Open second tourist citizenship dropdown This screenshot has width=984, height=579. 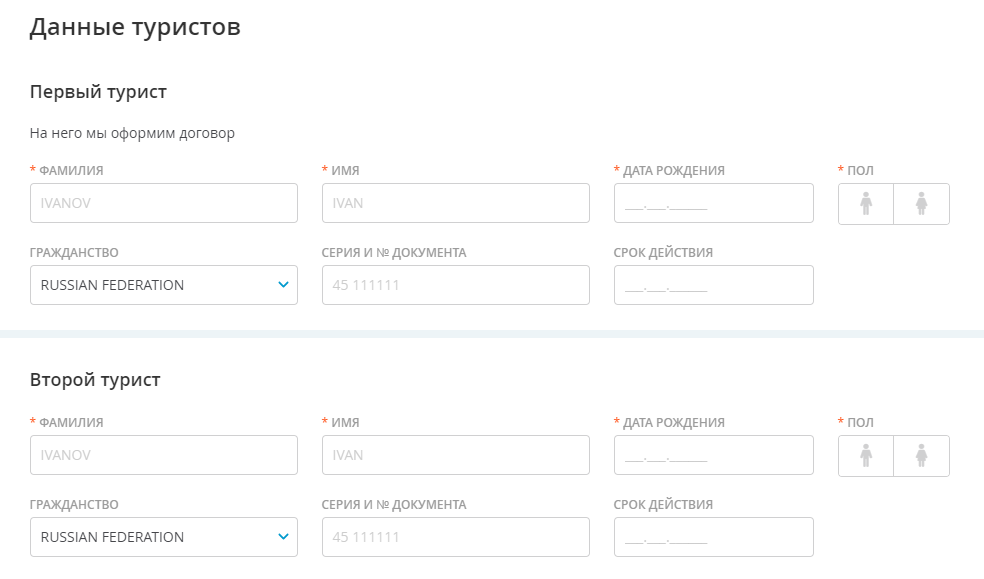click(164, 537)
